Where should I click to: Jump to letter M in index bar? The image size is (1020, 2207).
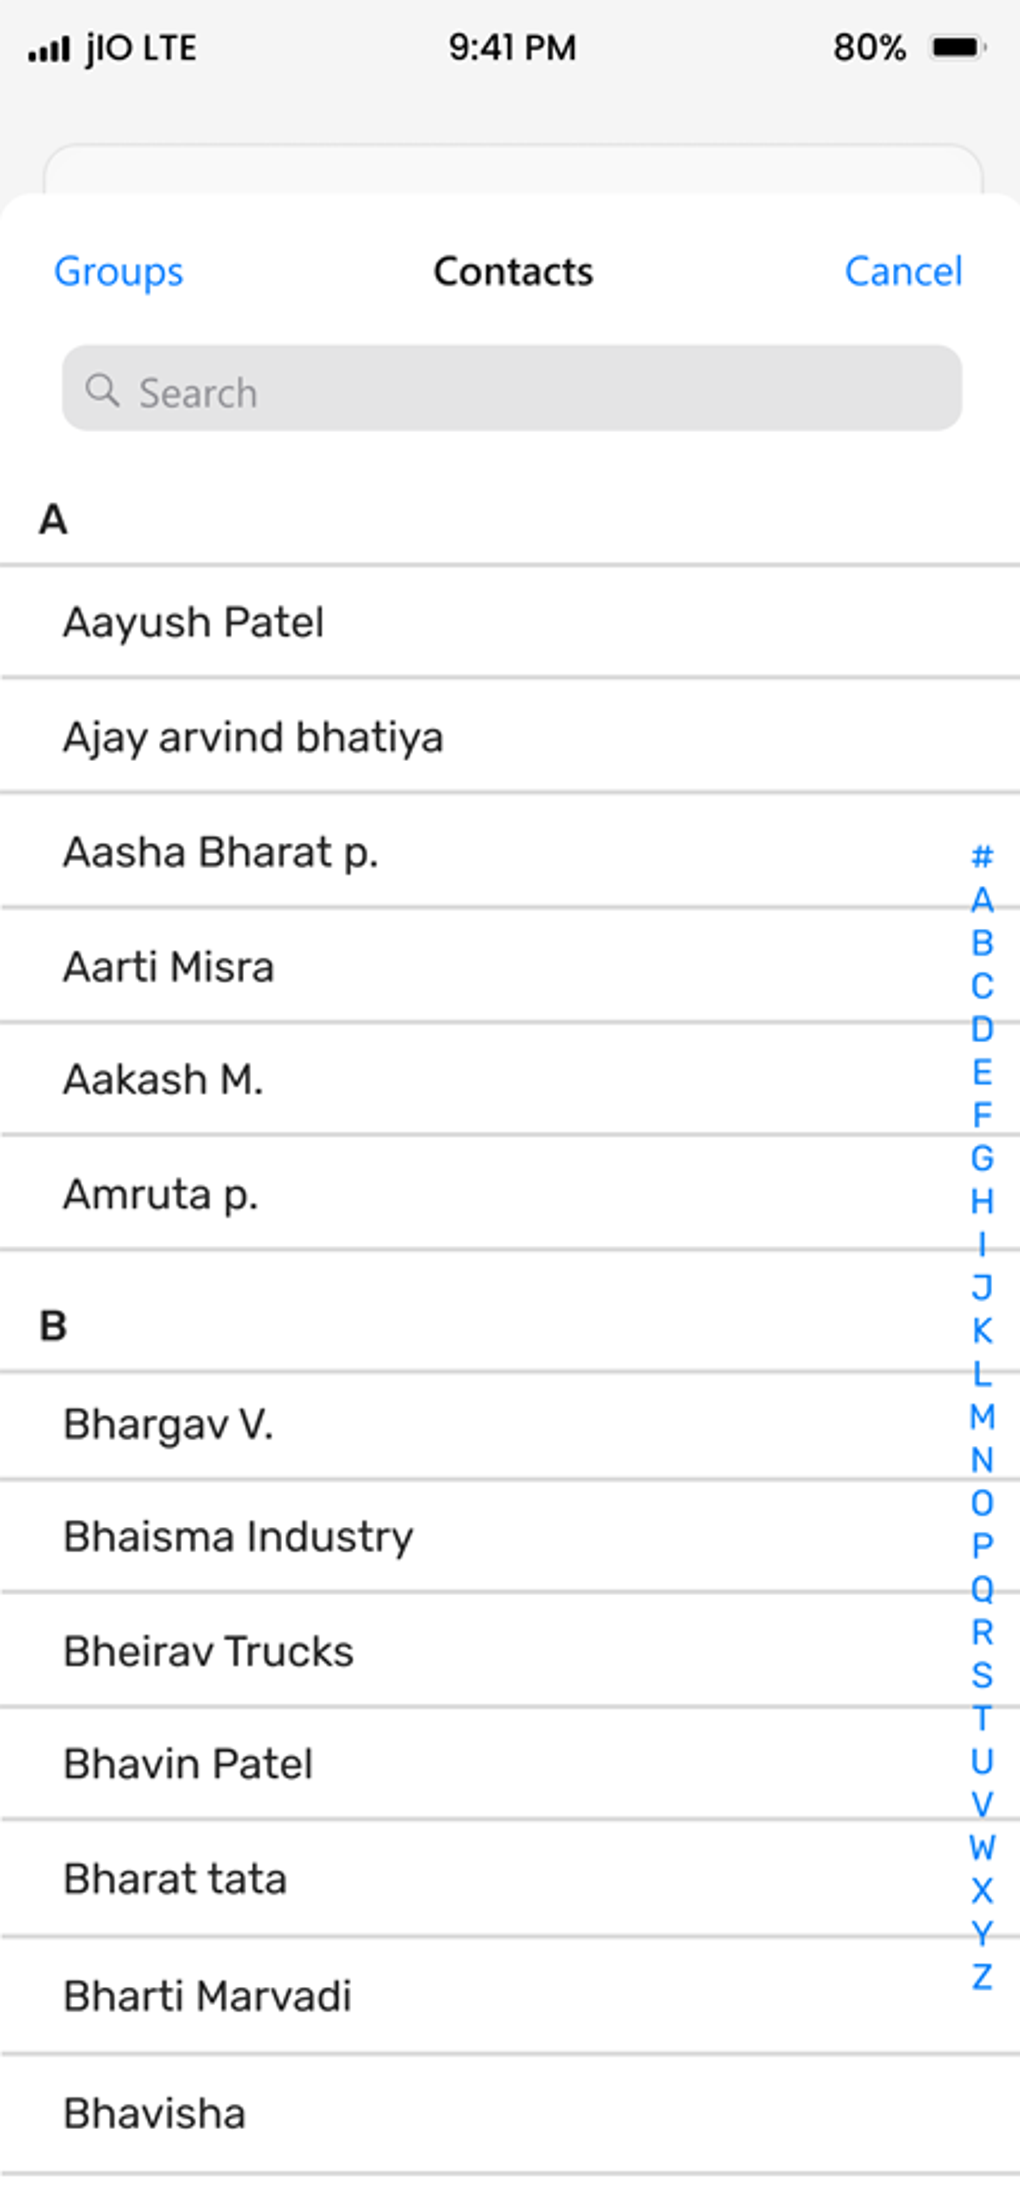point(982,1416)
